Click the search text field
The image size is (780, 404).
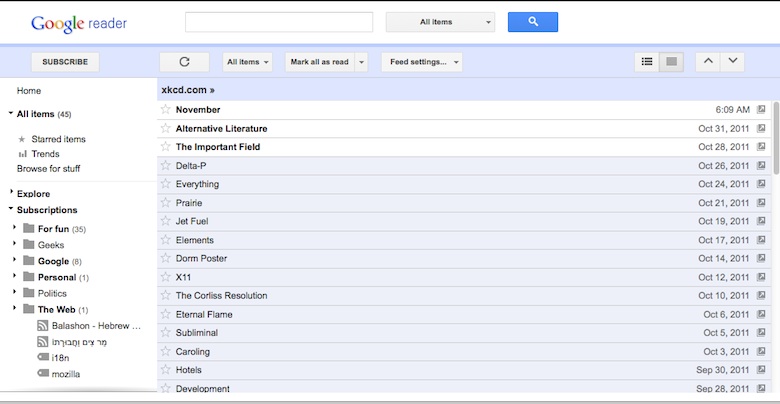pyautogui.click(x=279, y=22)
